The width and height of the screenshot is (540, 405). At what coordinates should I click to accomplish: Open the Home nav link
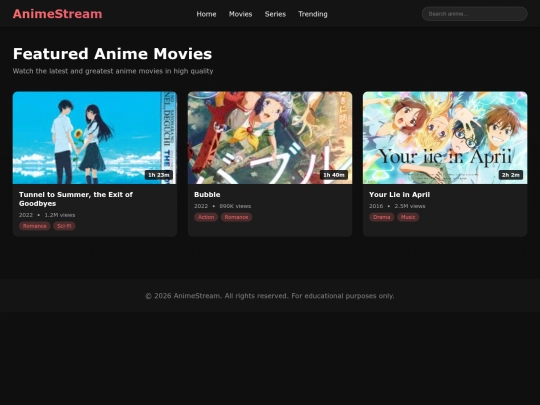coord(206,14)
